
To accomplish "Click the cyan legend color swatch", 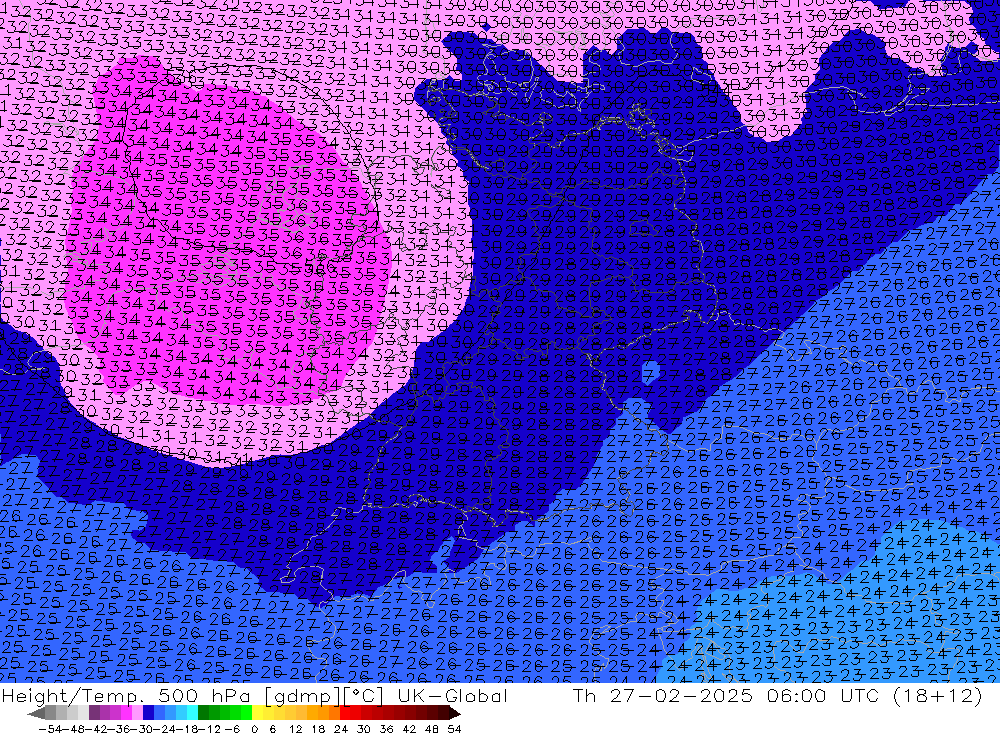I will (x=192, y=713).
